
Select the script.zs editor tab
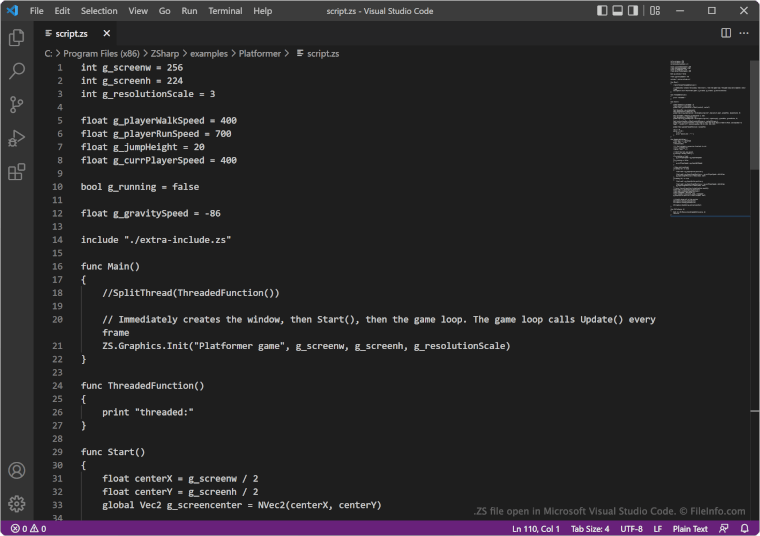coord(70,33)
